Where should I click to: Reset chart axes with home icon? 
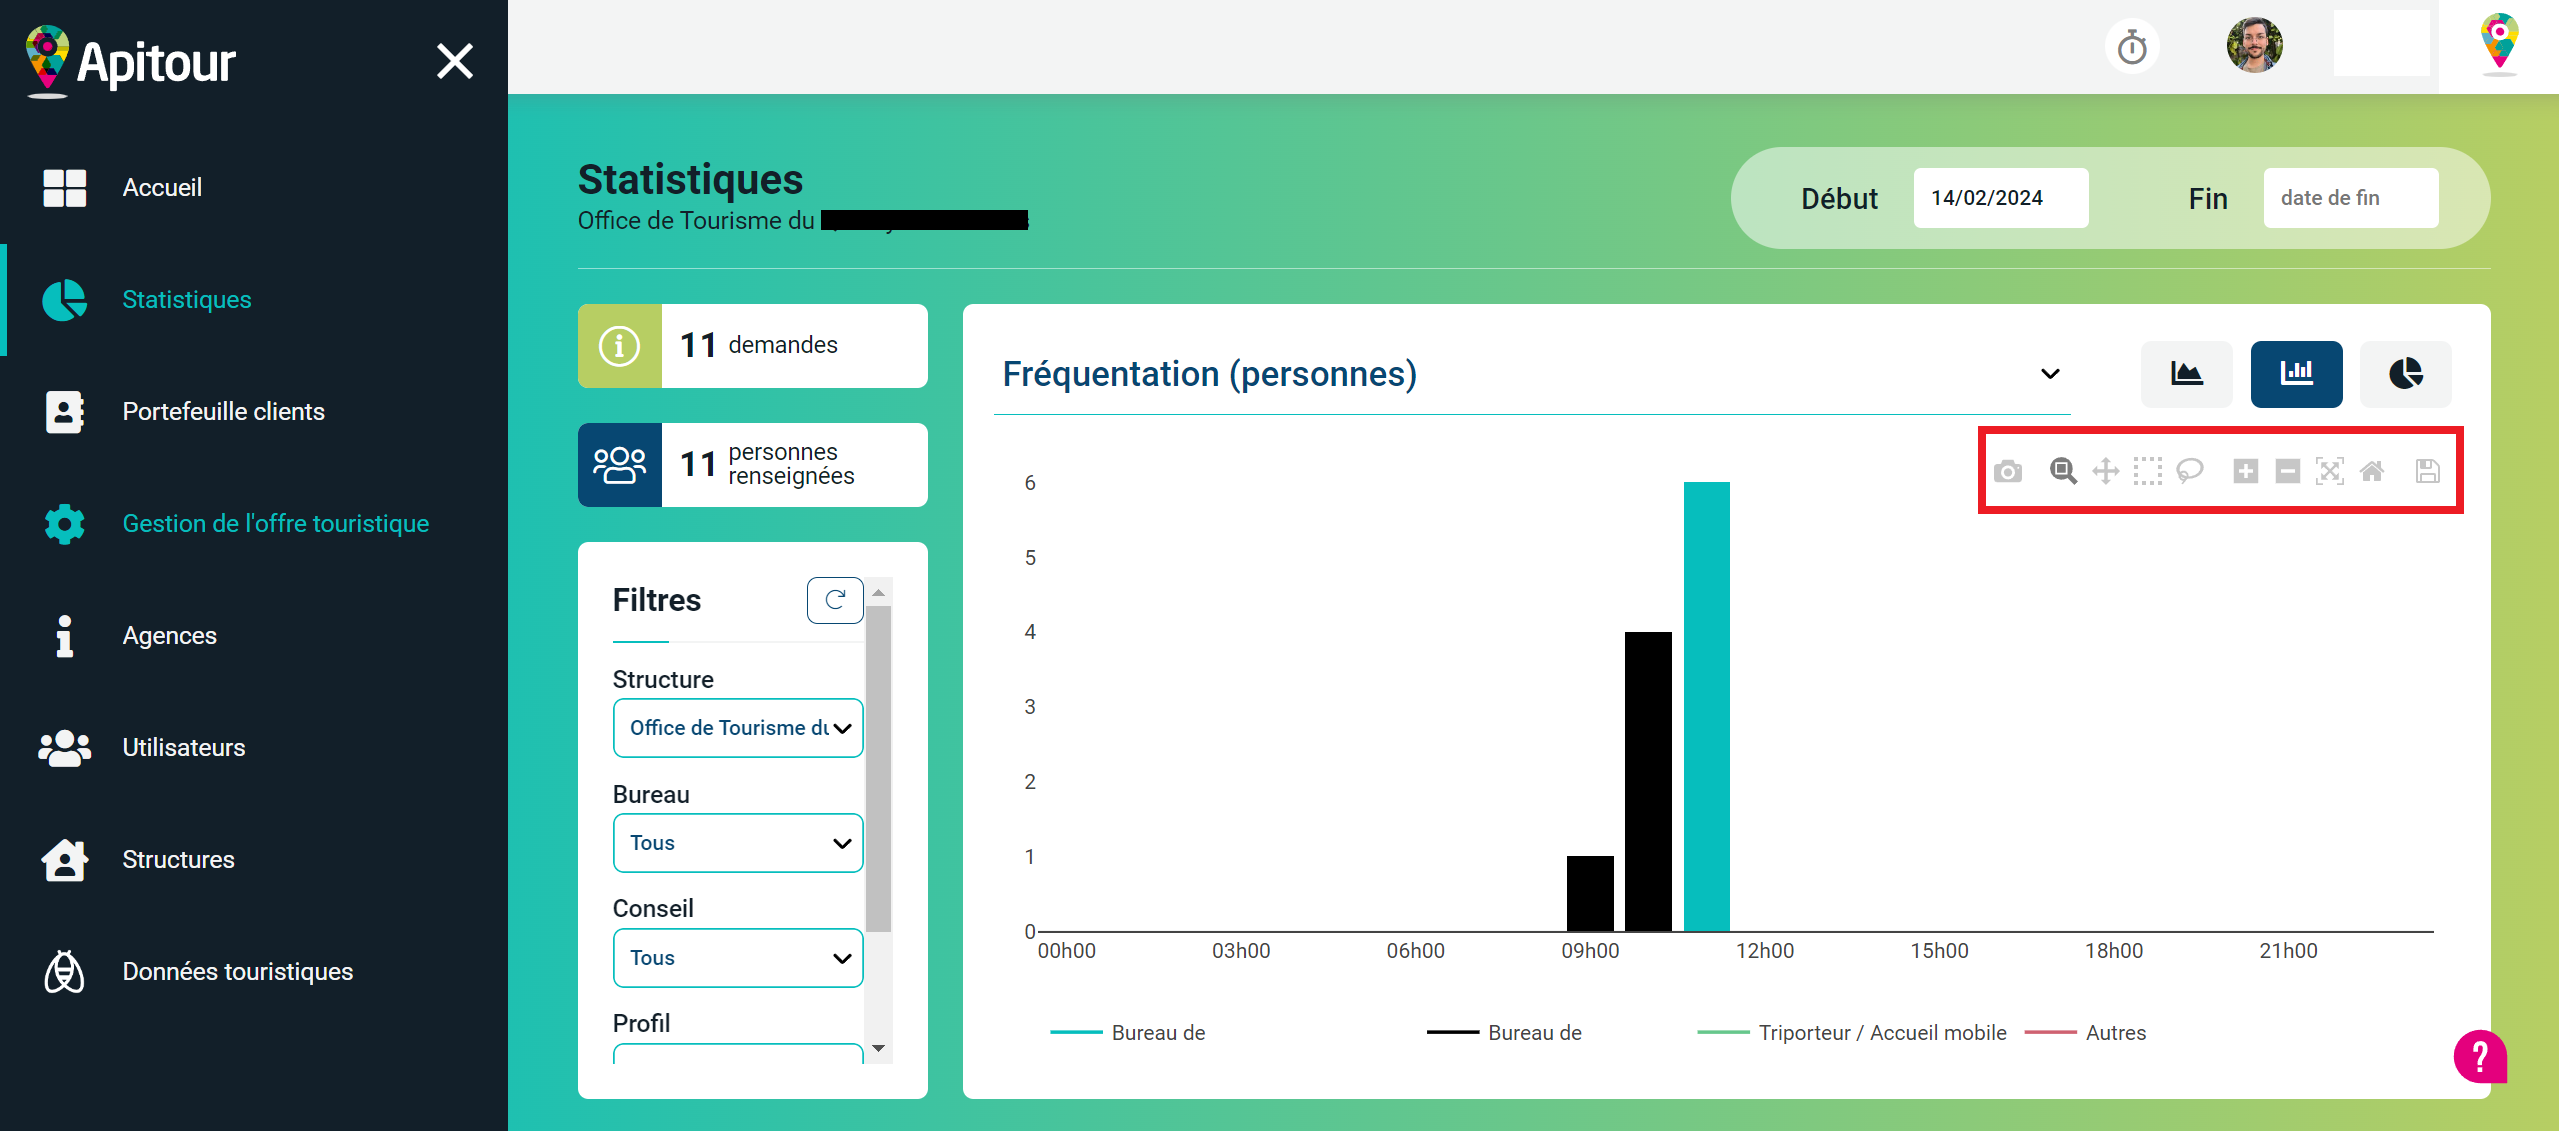(2372, 471)
